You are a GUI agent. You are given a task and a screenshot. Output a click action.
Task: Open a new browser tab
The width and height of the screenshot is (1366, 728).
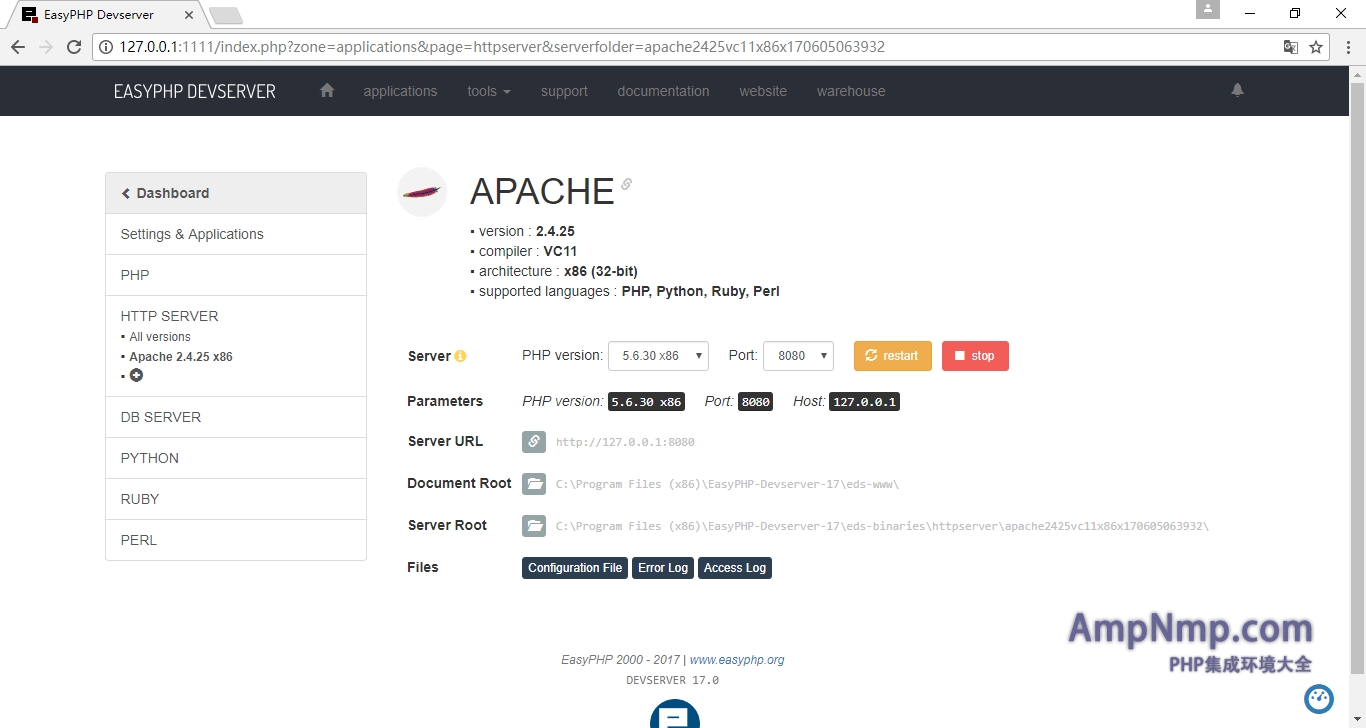[226, 15]
